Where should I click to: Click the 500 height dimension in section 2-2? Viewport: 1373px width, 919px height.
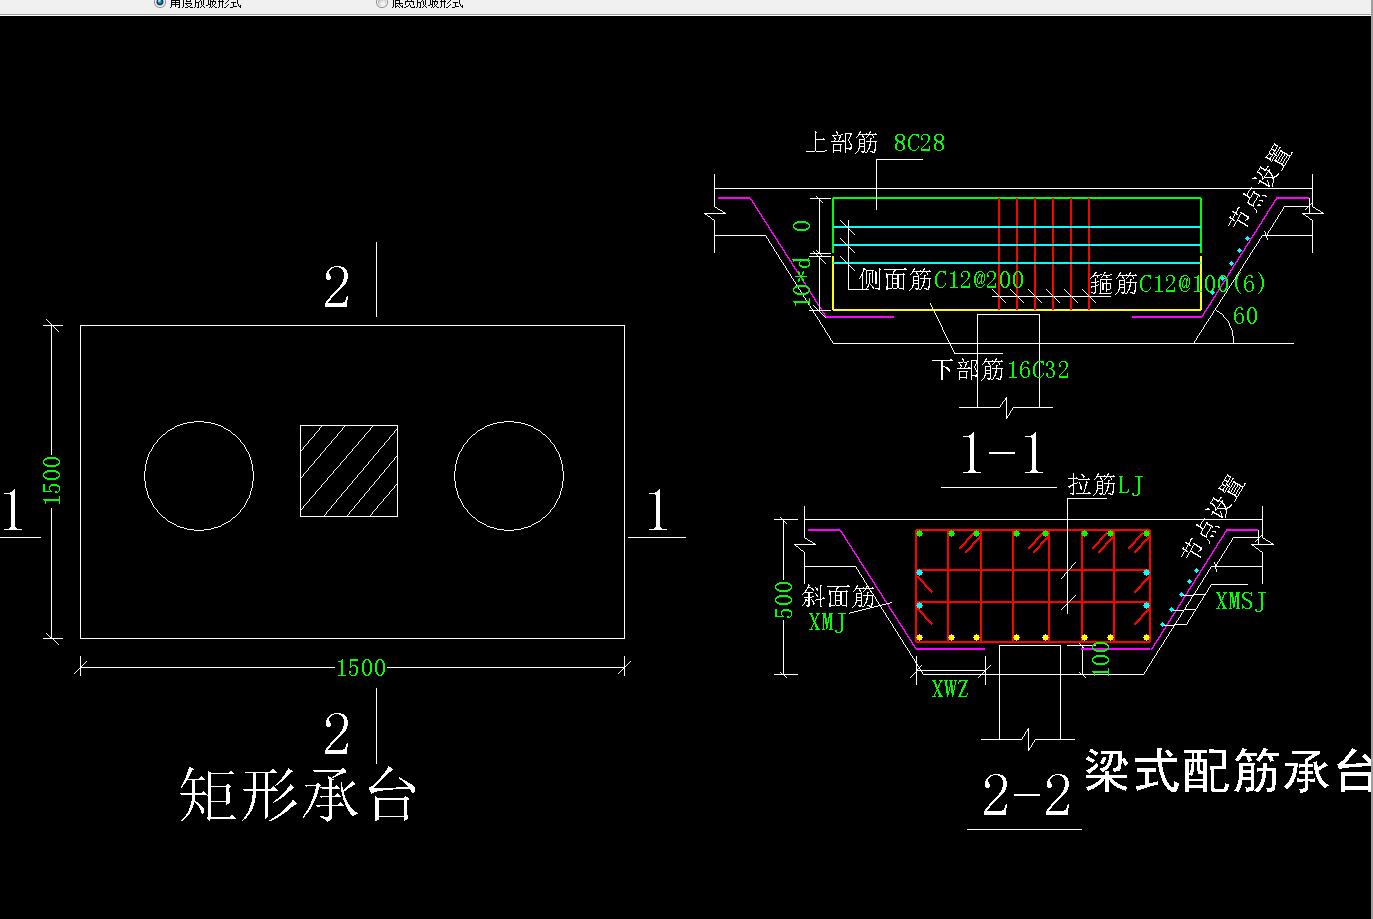[x=784, y=600]
